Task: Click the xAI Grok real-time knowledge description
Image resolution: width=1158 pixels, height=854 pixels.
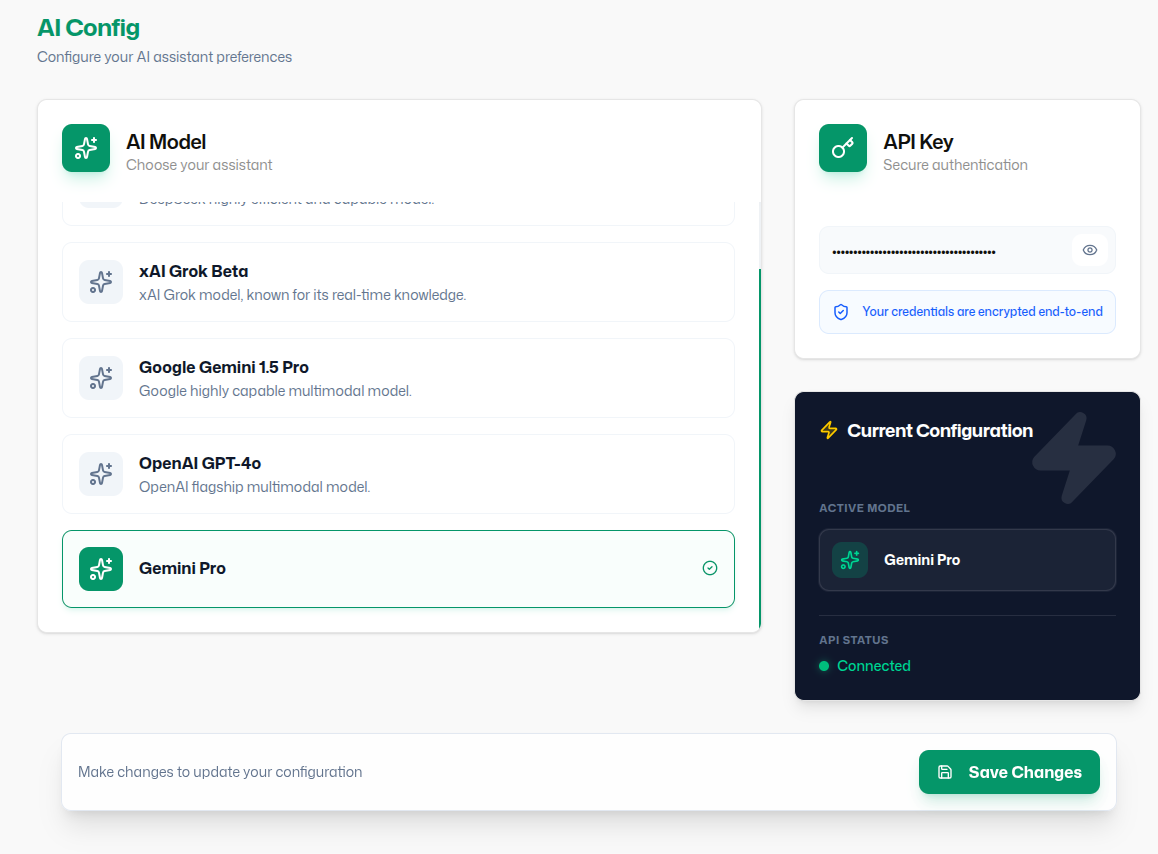Action: 303,295
